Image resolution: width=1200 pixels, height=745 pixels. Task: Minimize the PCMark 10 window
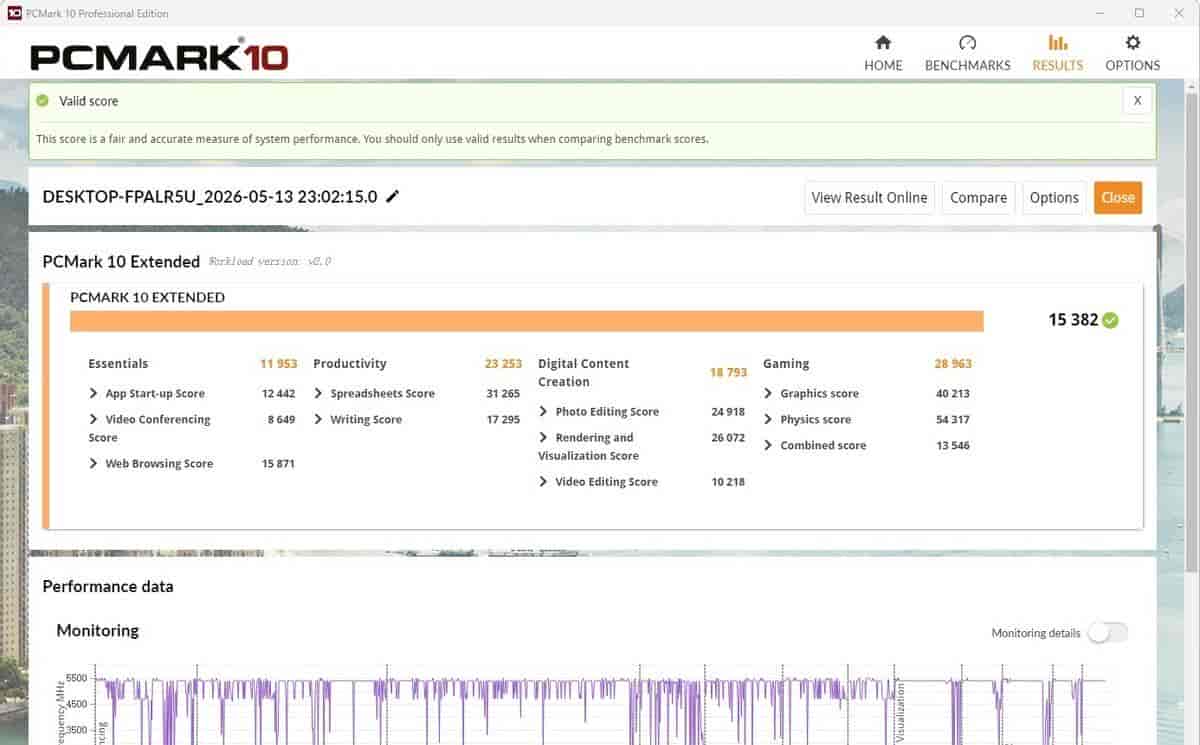point(1098,13)
